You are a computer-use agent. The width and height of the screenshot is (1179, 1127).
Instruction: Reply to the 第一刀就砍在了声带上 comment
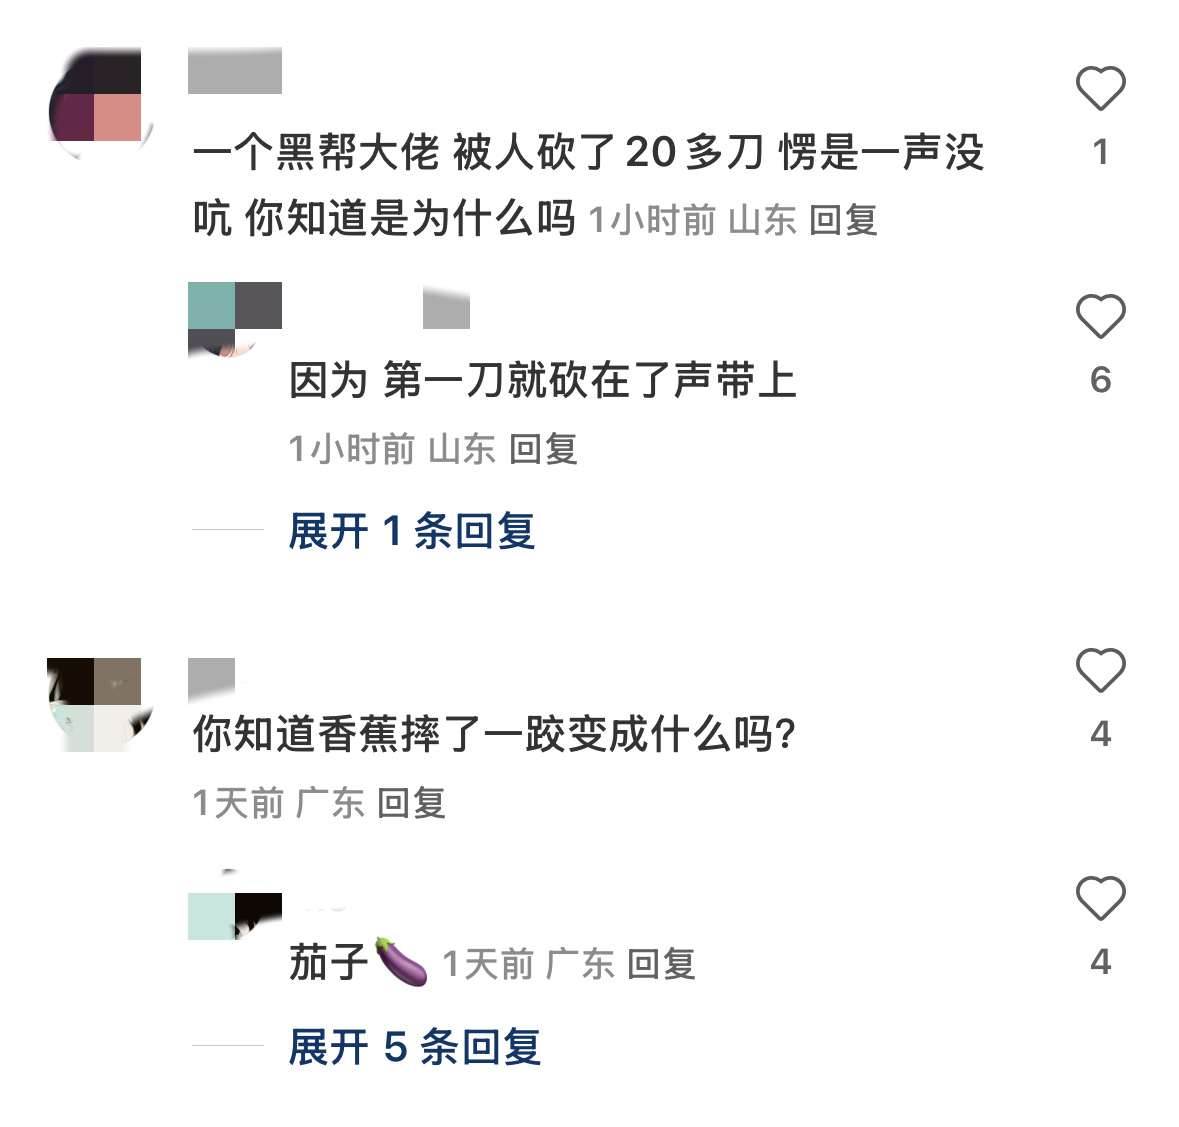(543, 449)
